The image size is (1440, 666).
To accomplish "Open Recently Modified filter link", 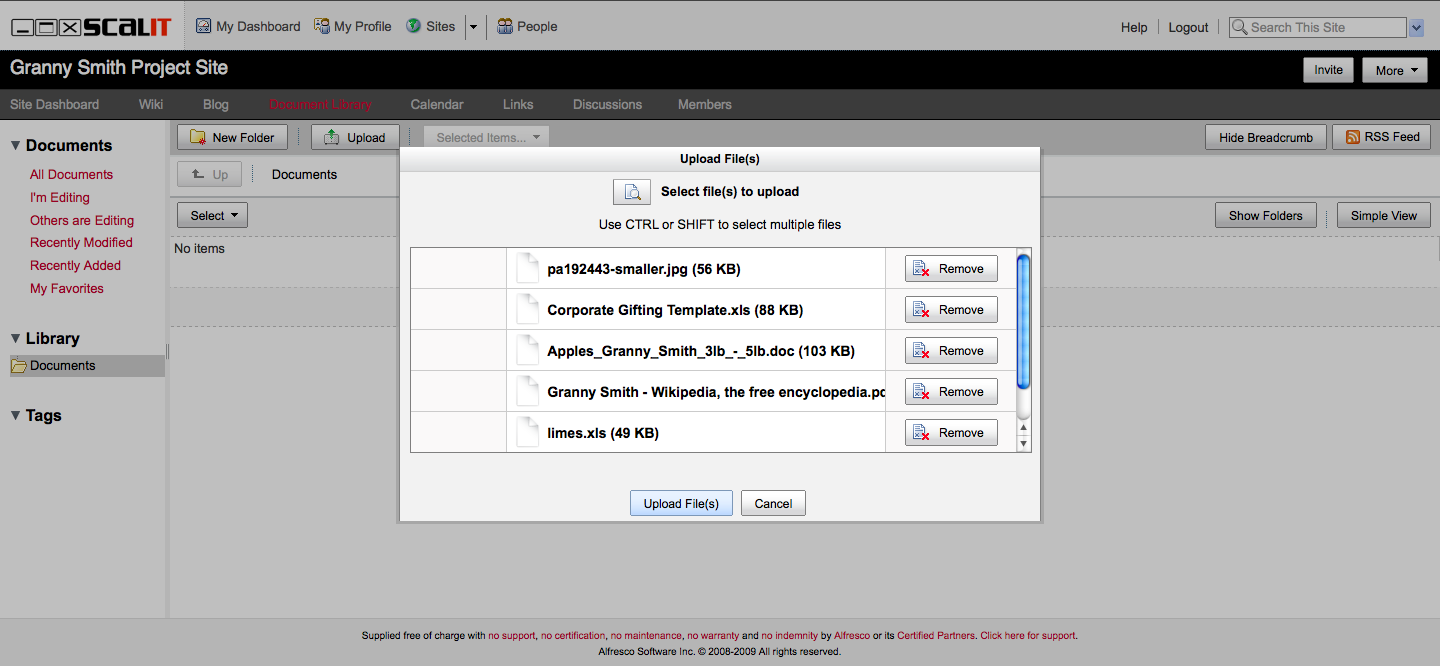I will [81, 242].
